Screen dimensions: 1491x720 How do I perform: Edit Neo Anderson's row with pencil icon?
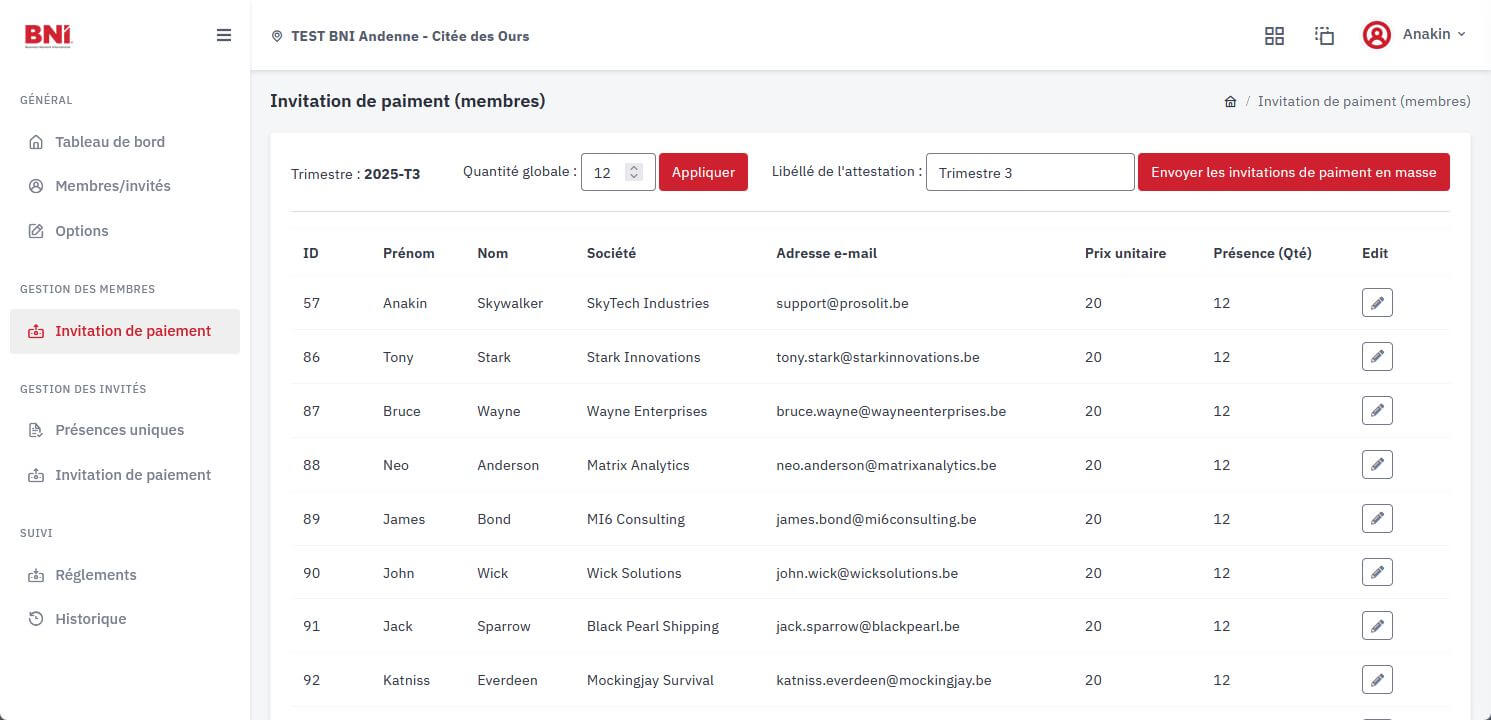[x=1377, y=465]
